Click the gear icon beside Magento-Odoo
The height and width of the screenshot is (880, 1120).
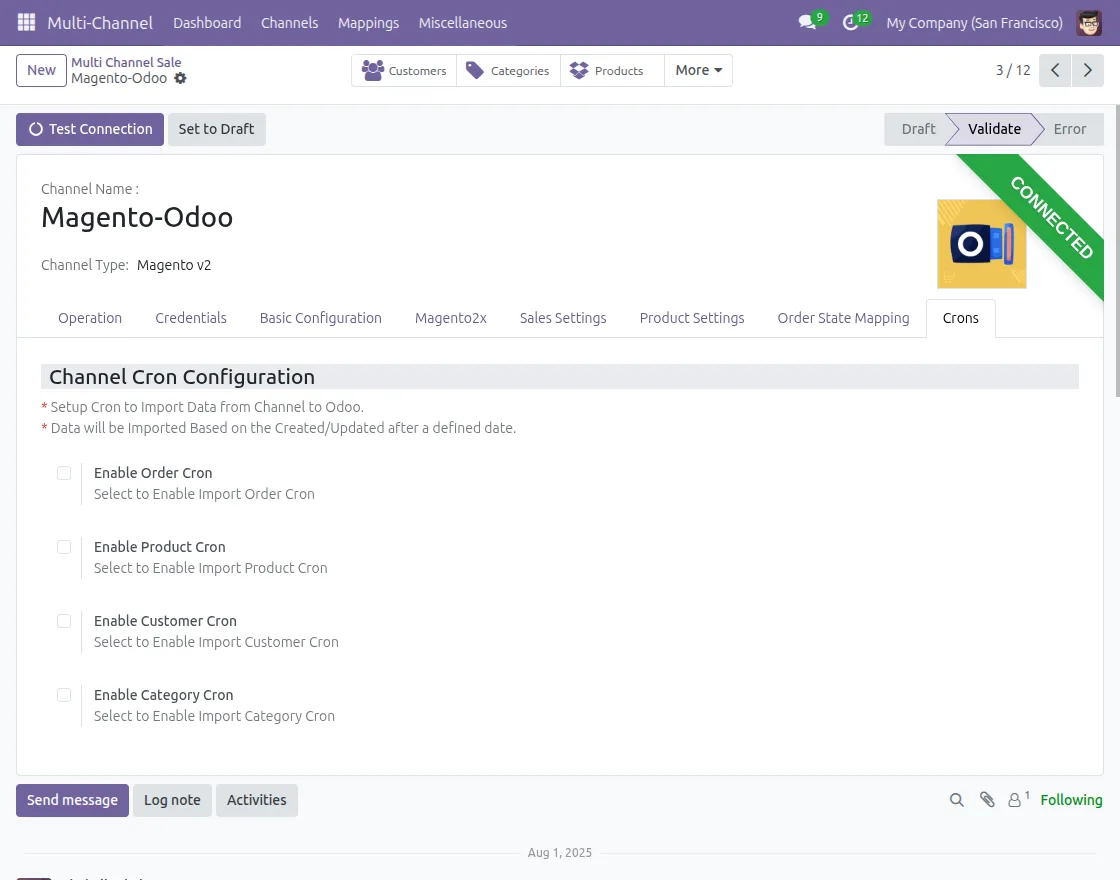pos(180,78)
